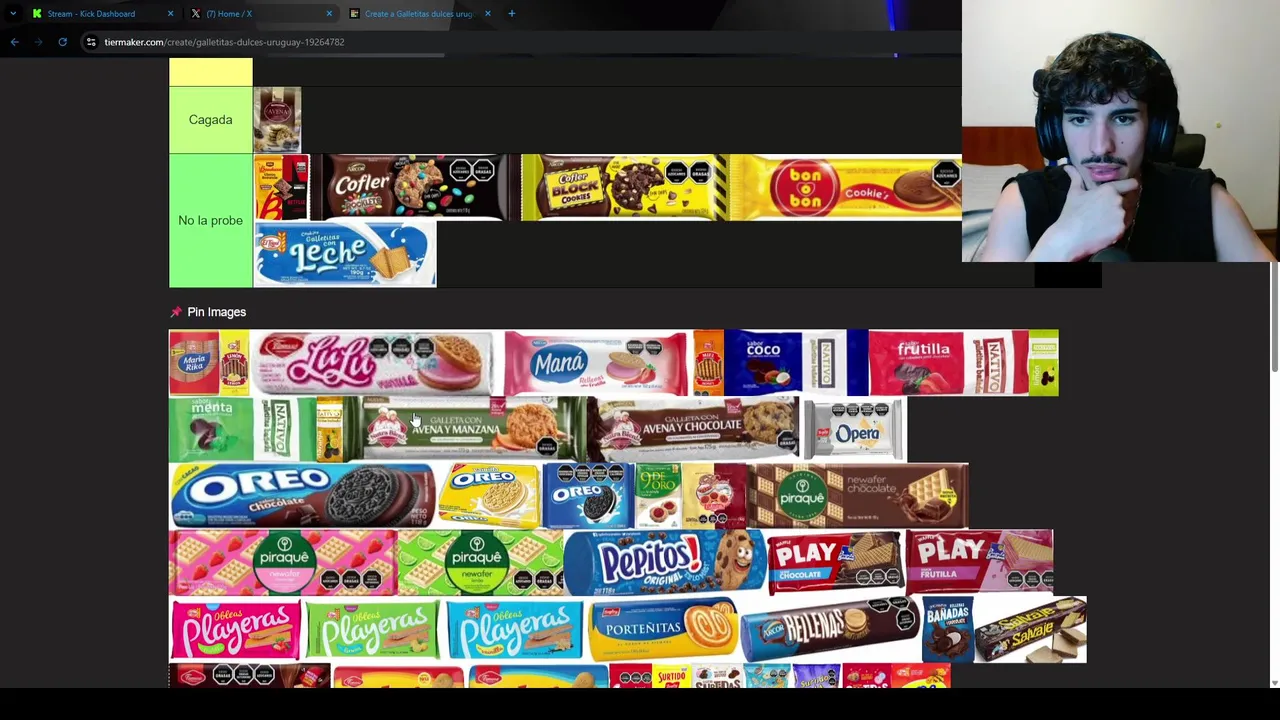Pick the green Piraquê lime newafer image
The image size is (1280, 720).
click(480, 563)
